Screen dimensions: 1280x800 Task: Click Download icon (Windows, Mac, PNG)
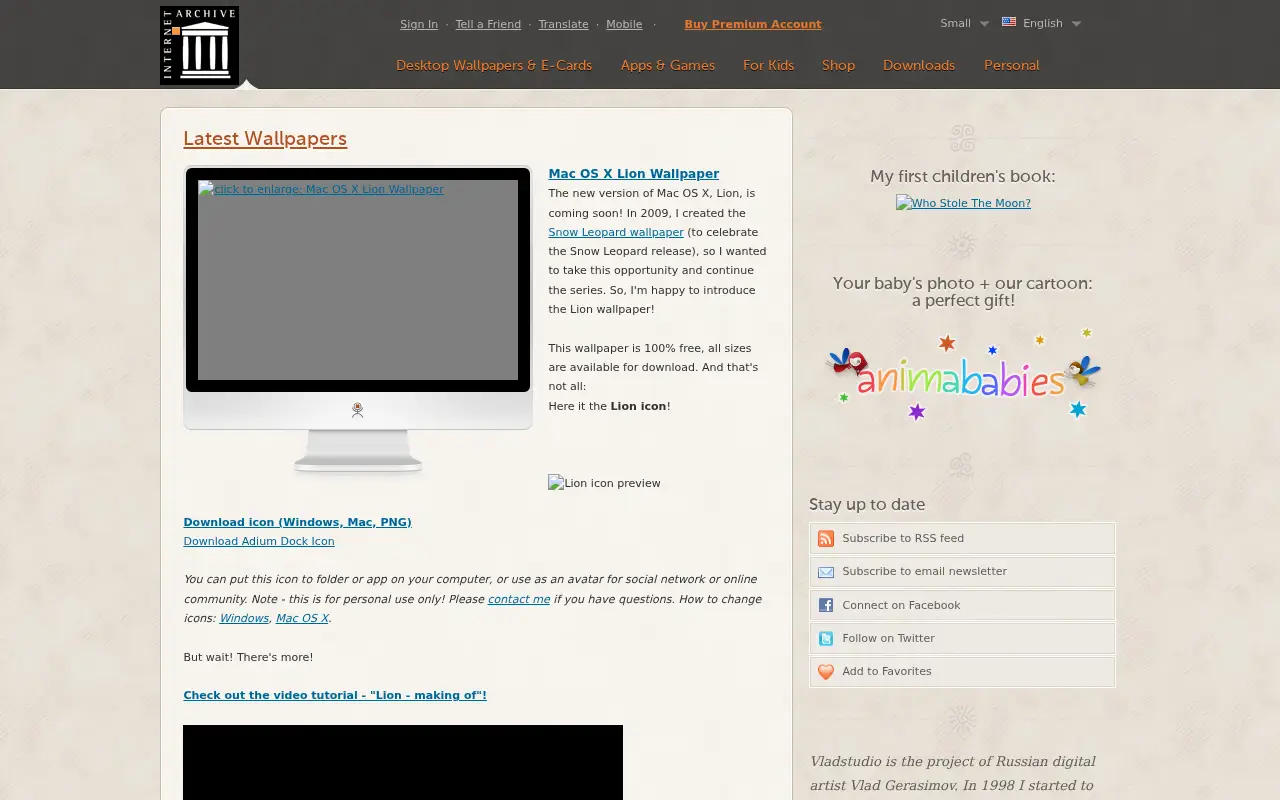tap(297, 522)
